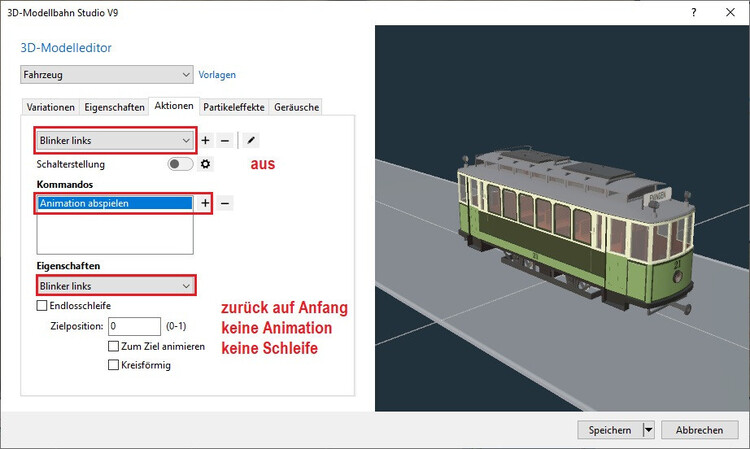This screenshot has width=750, height=449.
Task: Remove the selected action with minus icon beside Blinker links
Action: pos(225,140)
